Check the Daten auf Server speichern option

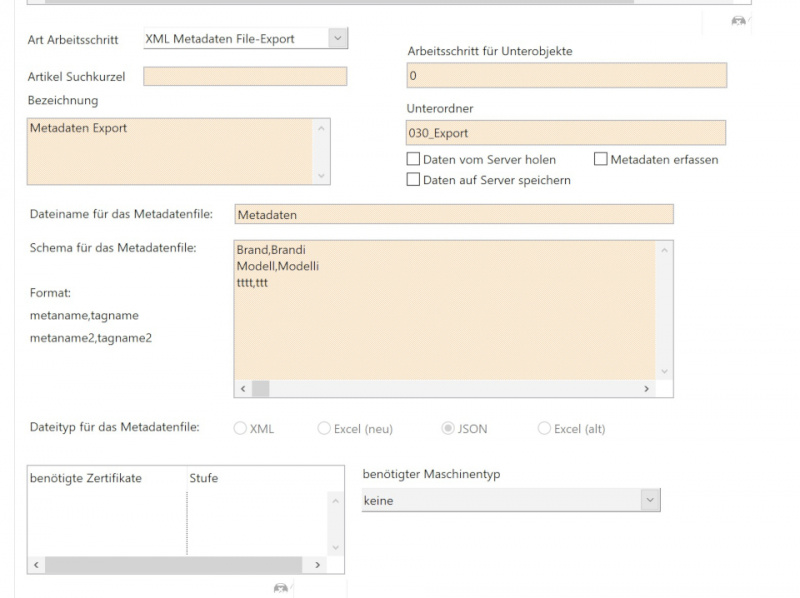413,180
